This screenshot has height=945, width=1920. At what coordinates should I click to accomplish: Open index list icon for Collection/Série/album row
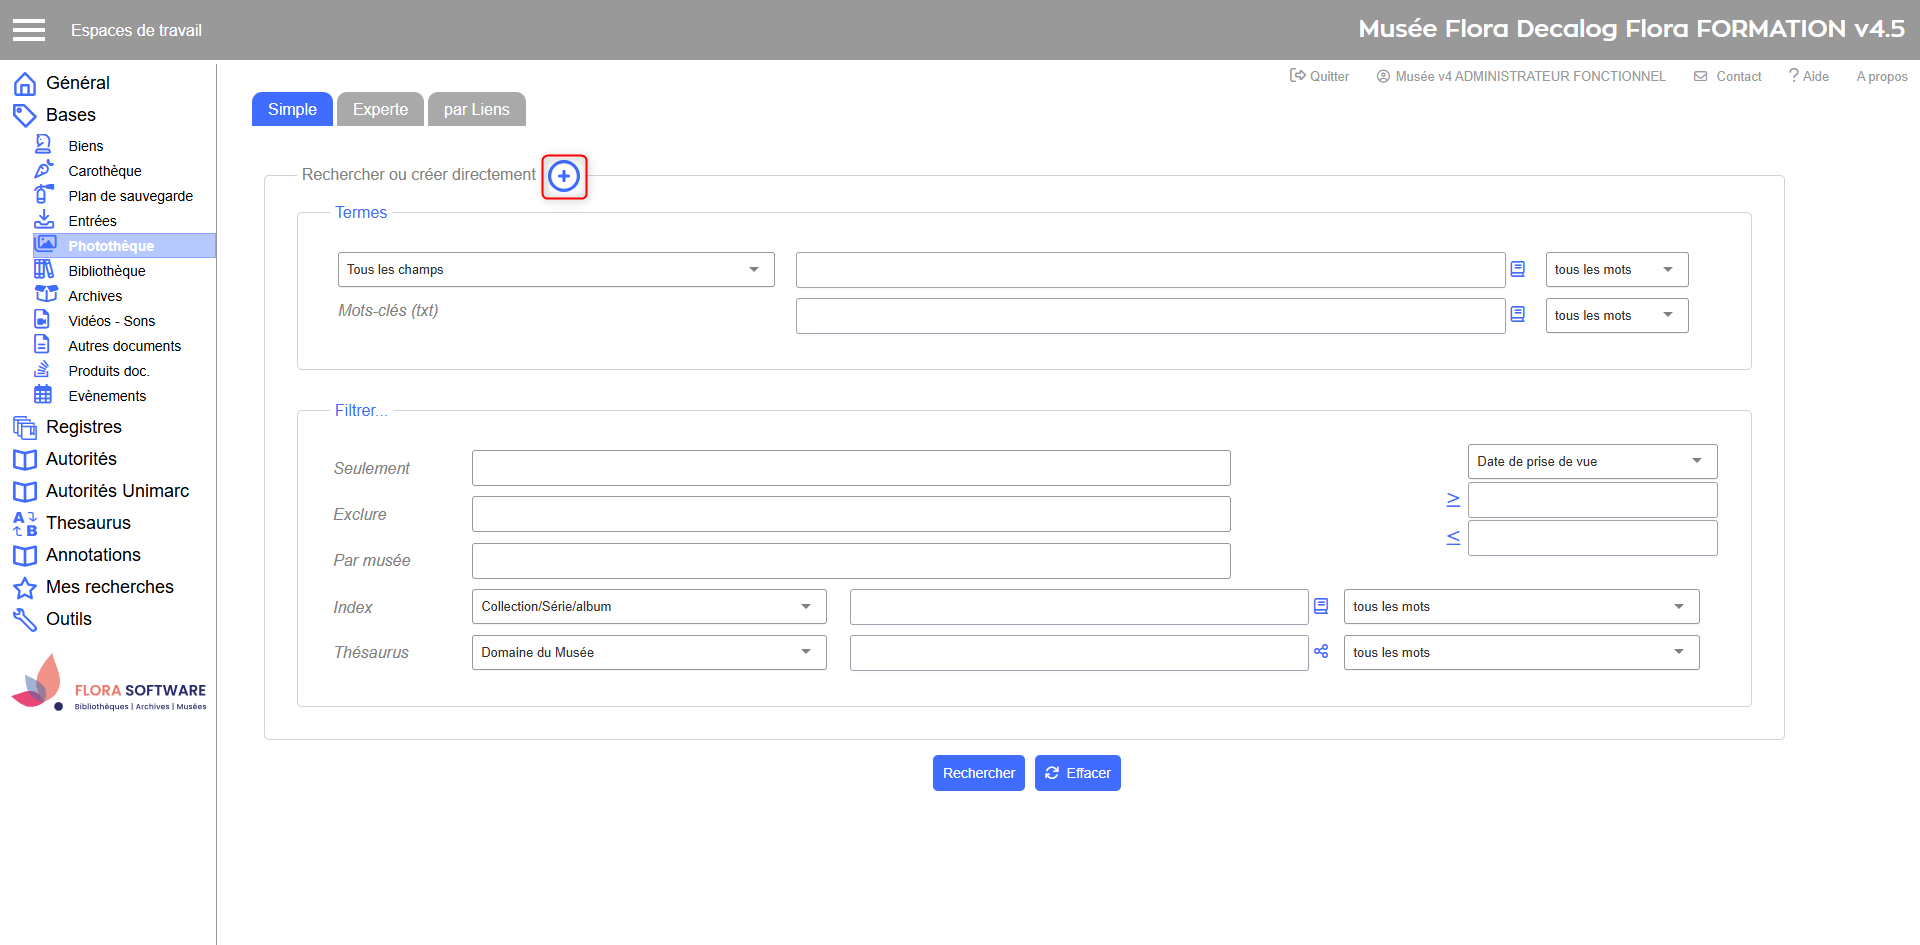1321,606
